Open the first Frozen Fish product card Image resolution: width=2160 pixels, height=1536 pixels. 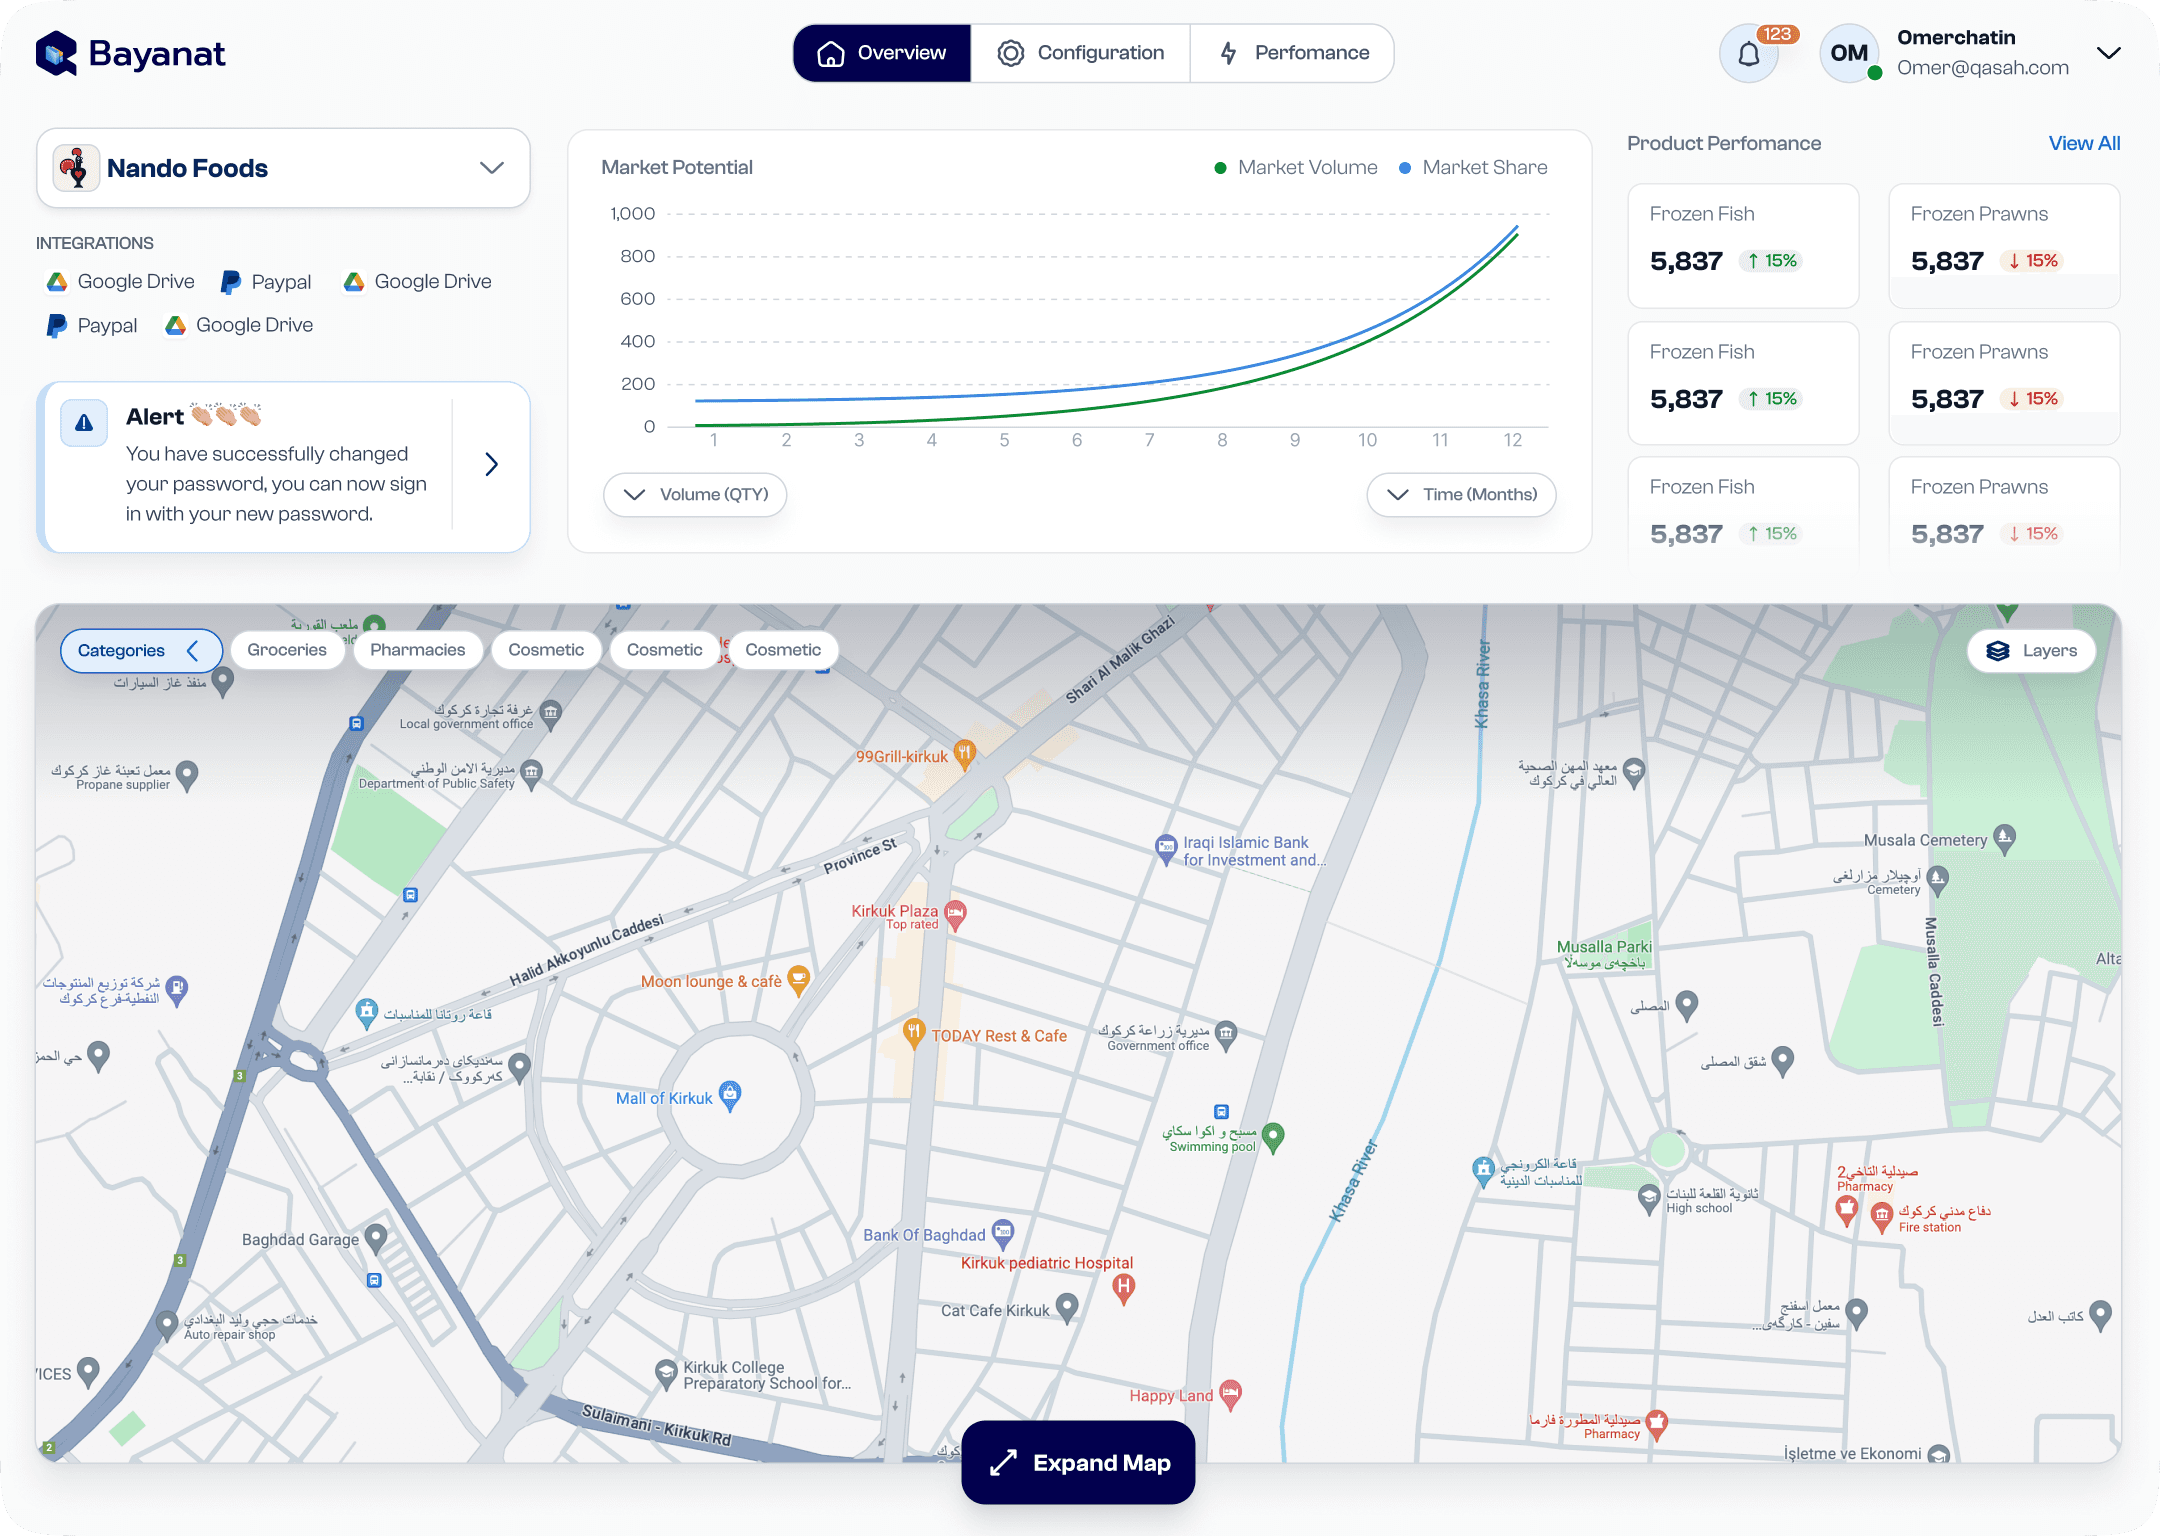pos(1743,245)
